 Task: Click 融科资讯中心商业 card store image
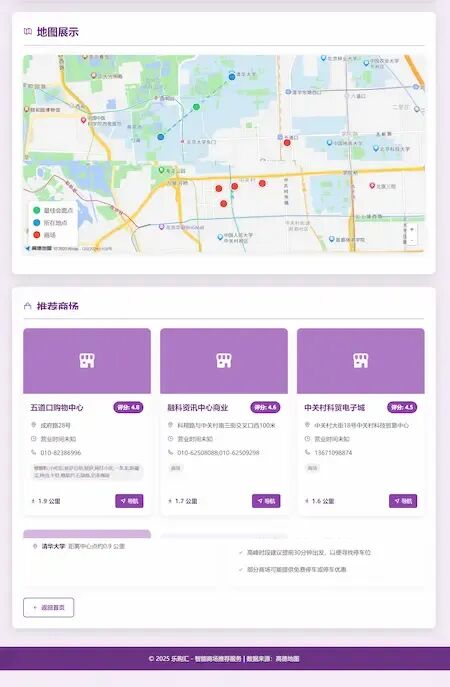[x=224, y=361]
